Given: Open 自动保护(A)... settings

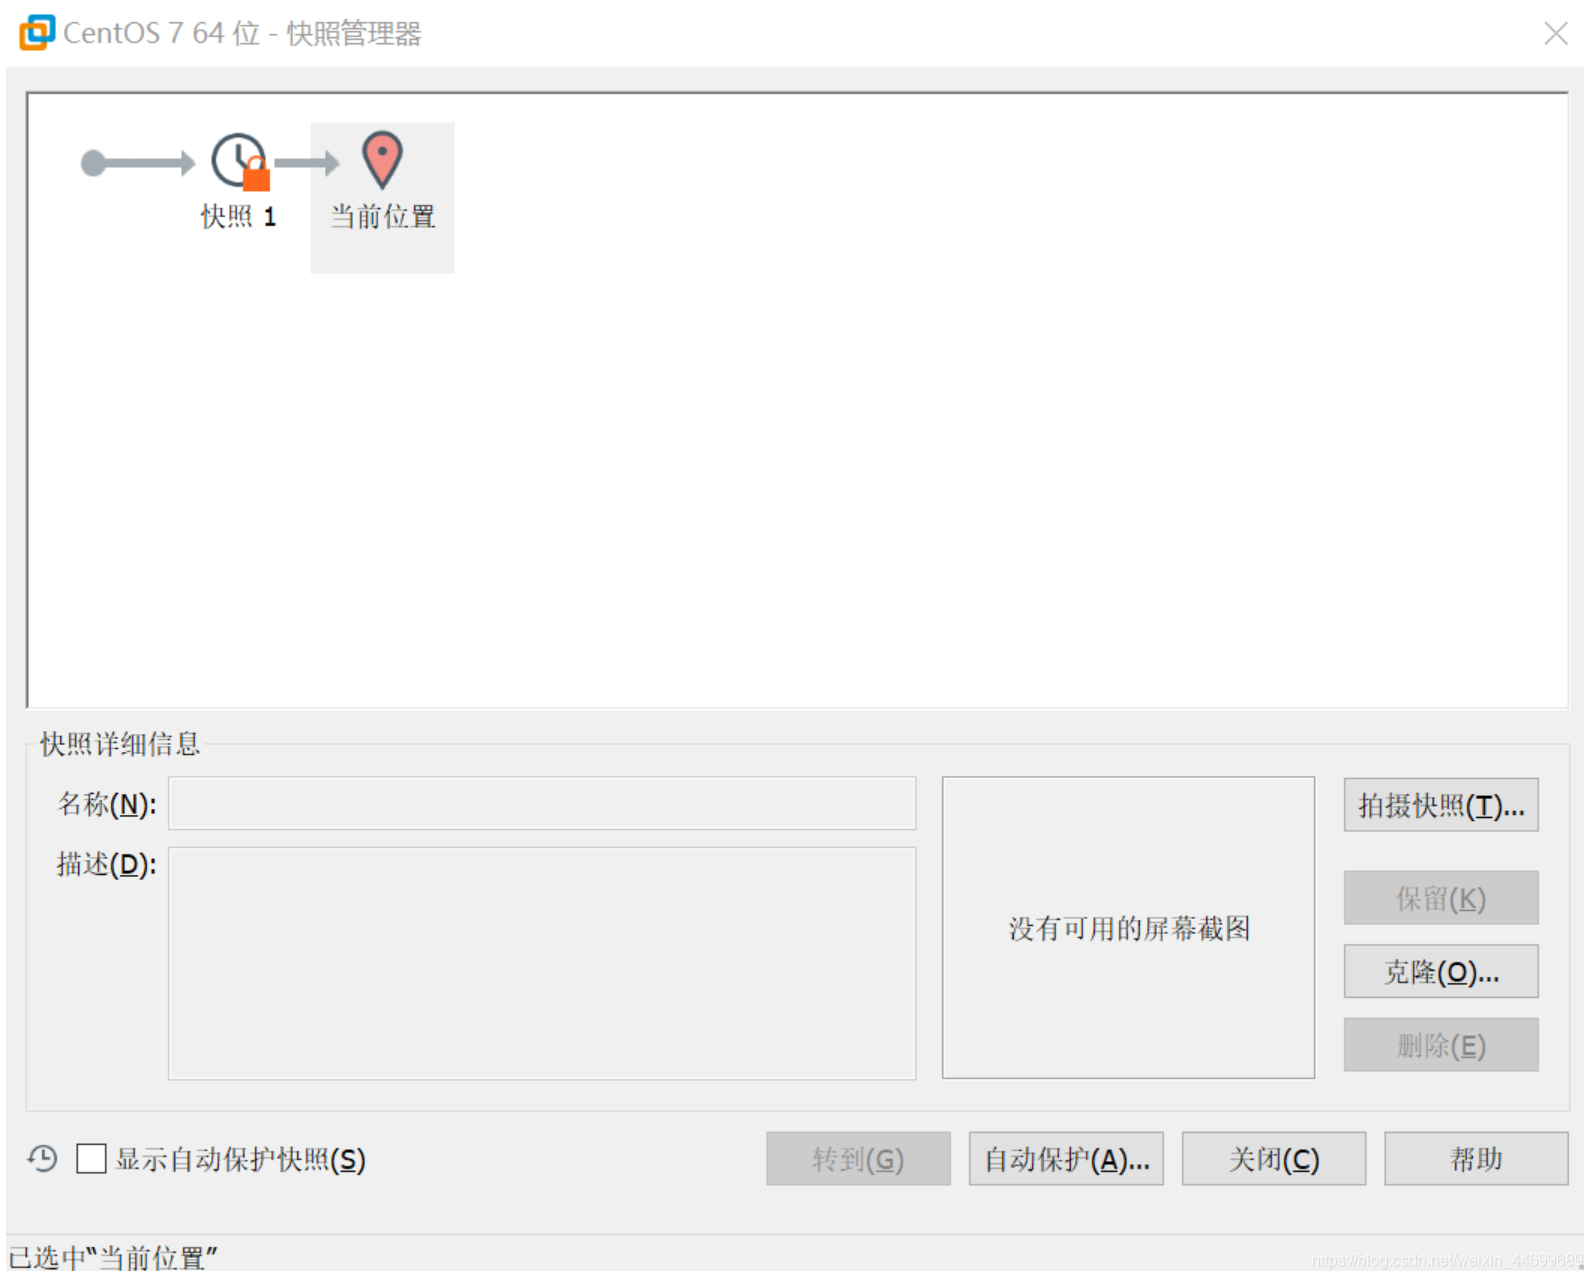Looking at the screenshot, I should click(1066, 1159).
